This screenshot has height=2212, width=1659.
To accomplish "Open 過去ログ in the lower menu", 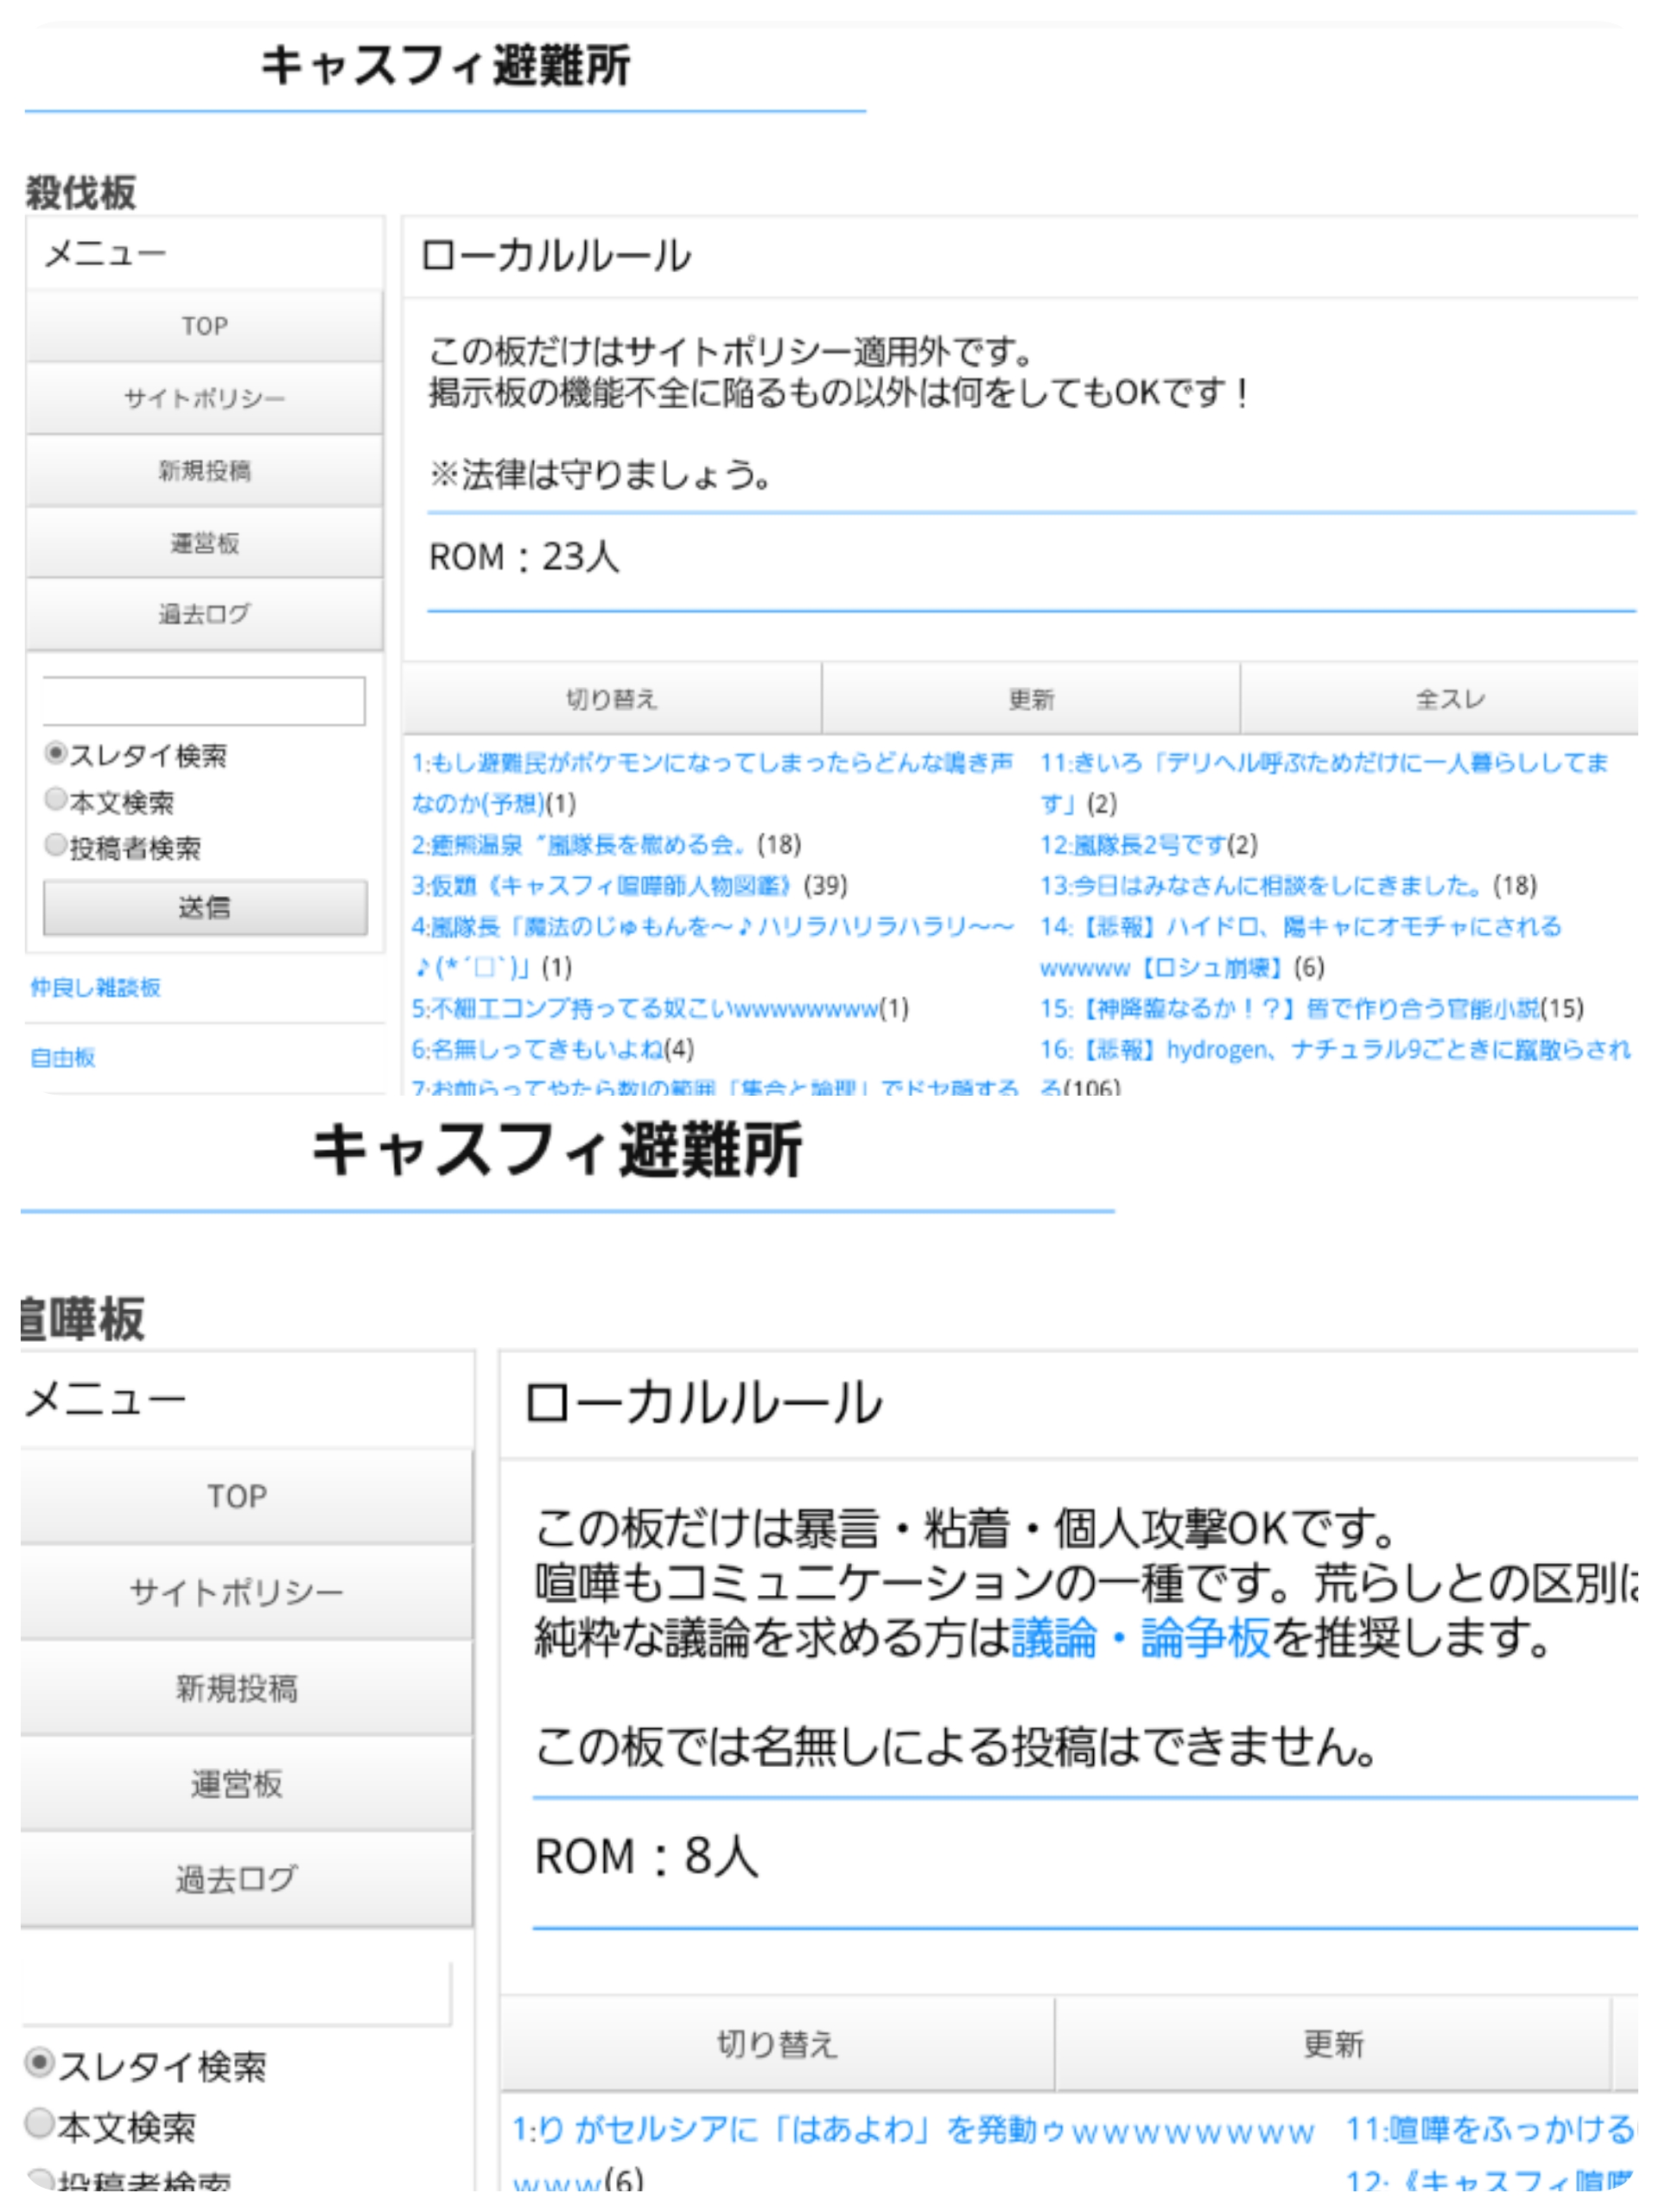I will click(x=237, y=1879).
